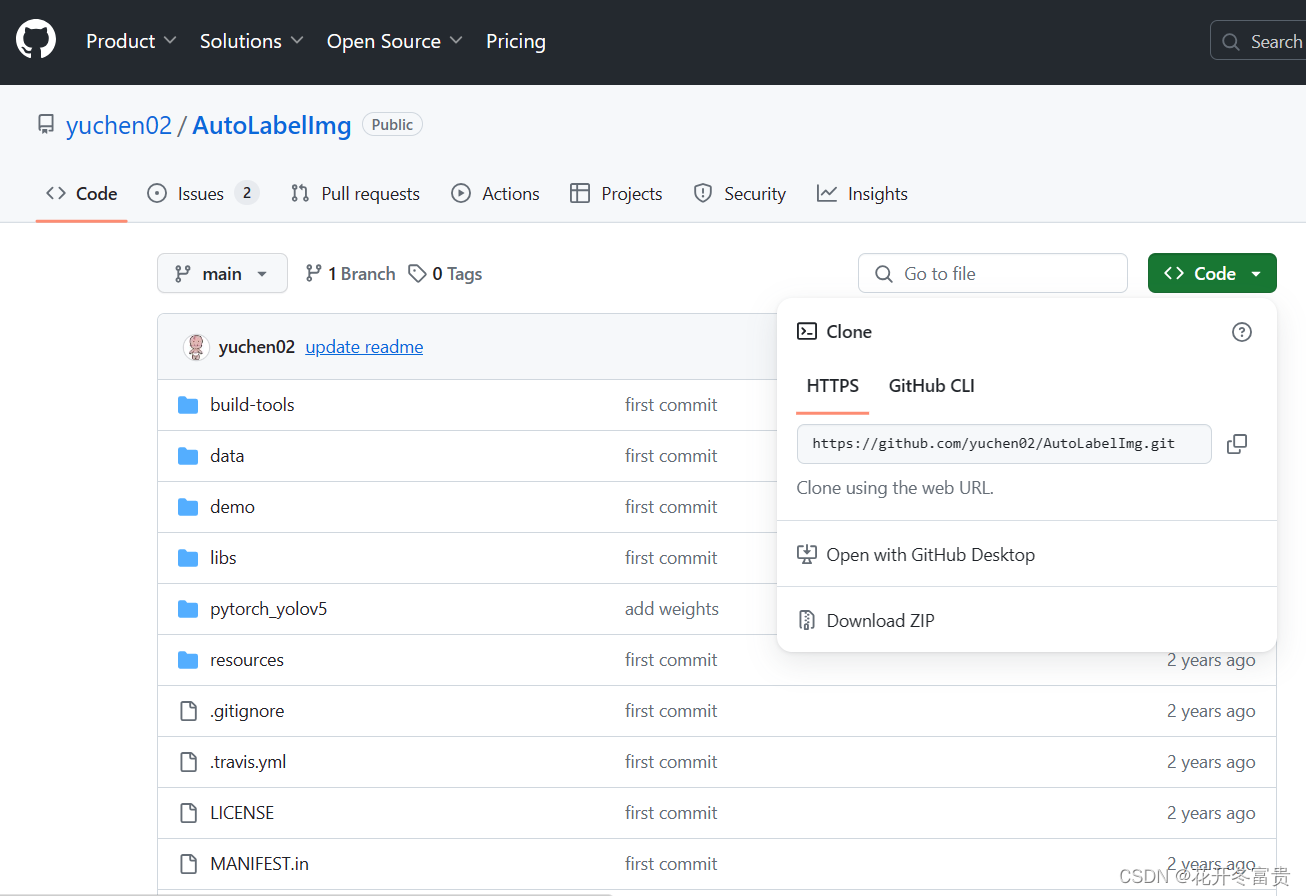Open the libs folder

pyautogui.click(x=223, y=558)
